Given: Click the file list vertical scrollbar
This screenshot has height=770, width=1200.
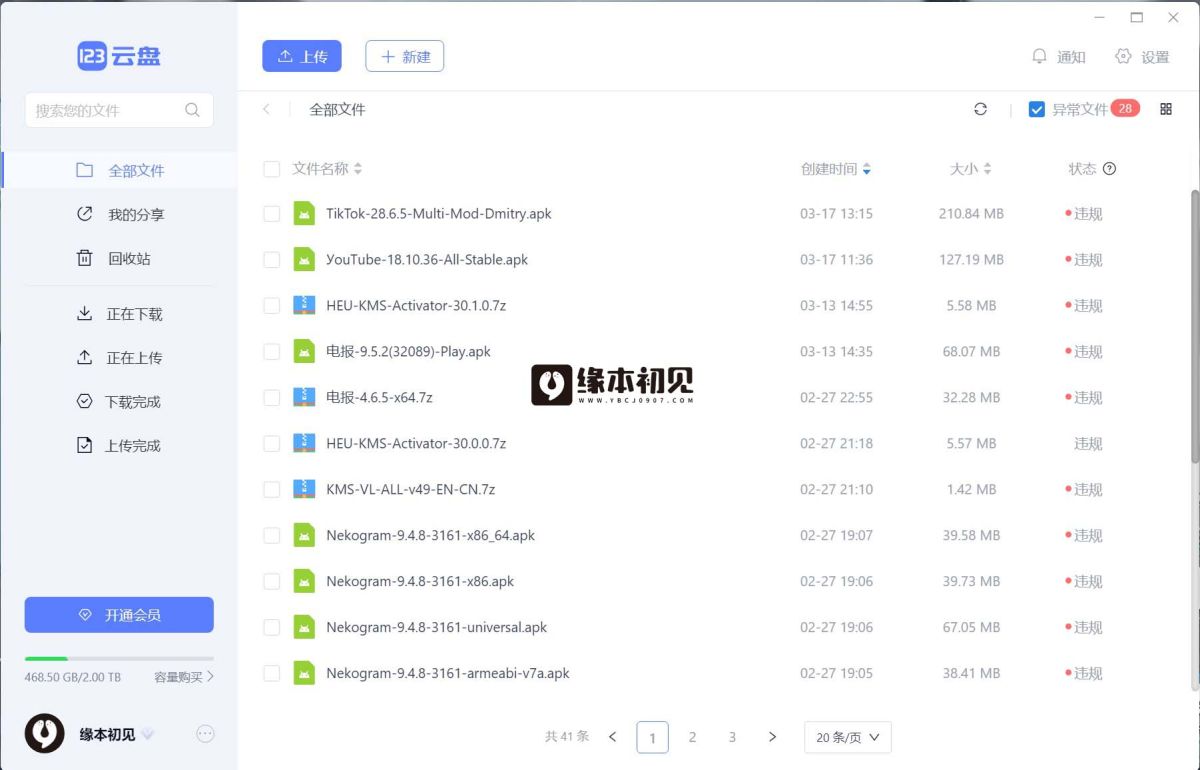Looking at the screenshot, I should tap(1194, 325).
